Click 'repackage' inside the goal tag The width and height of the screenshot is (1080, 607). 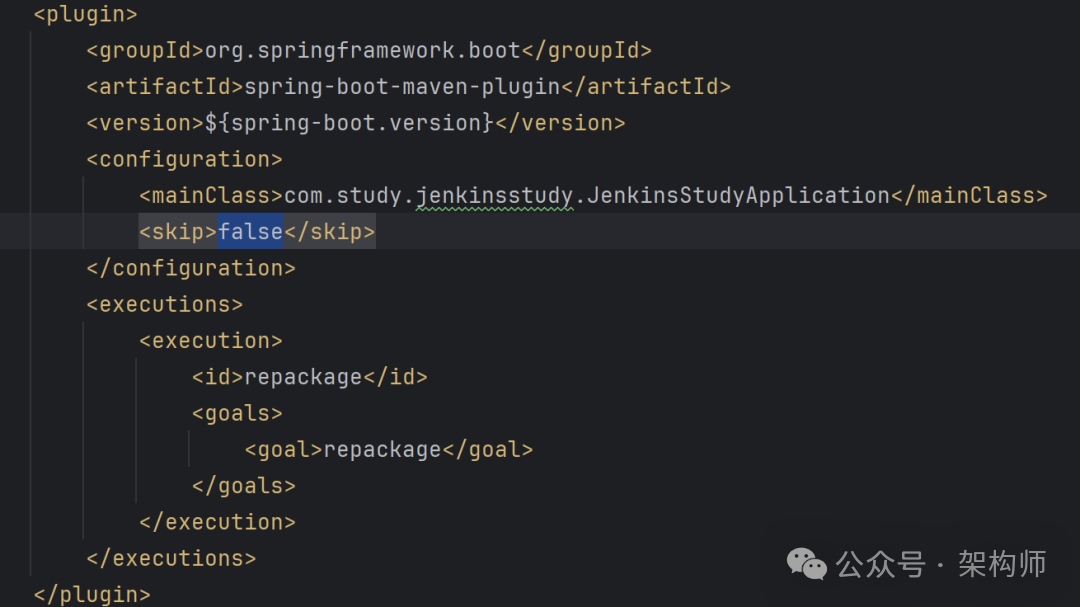click(382, 450)
